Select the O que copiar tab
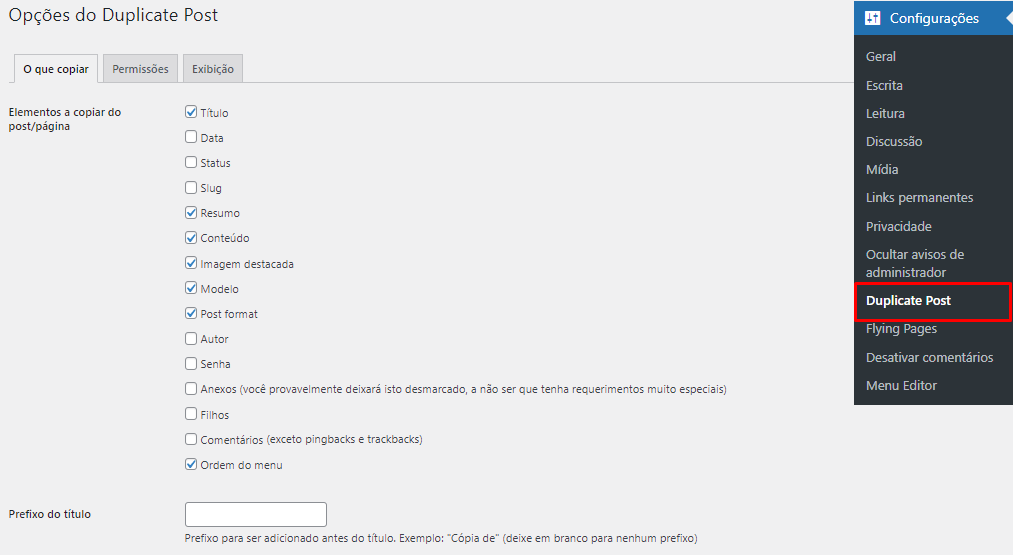 (56, 69)
